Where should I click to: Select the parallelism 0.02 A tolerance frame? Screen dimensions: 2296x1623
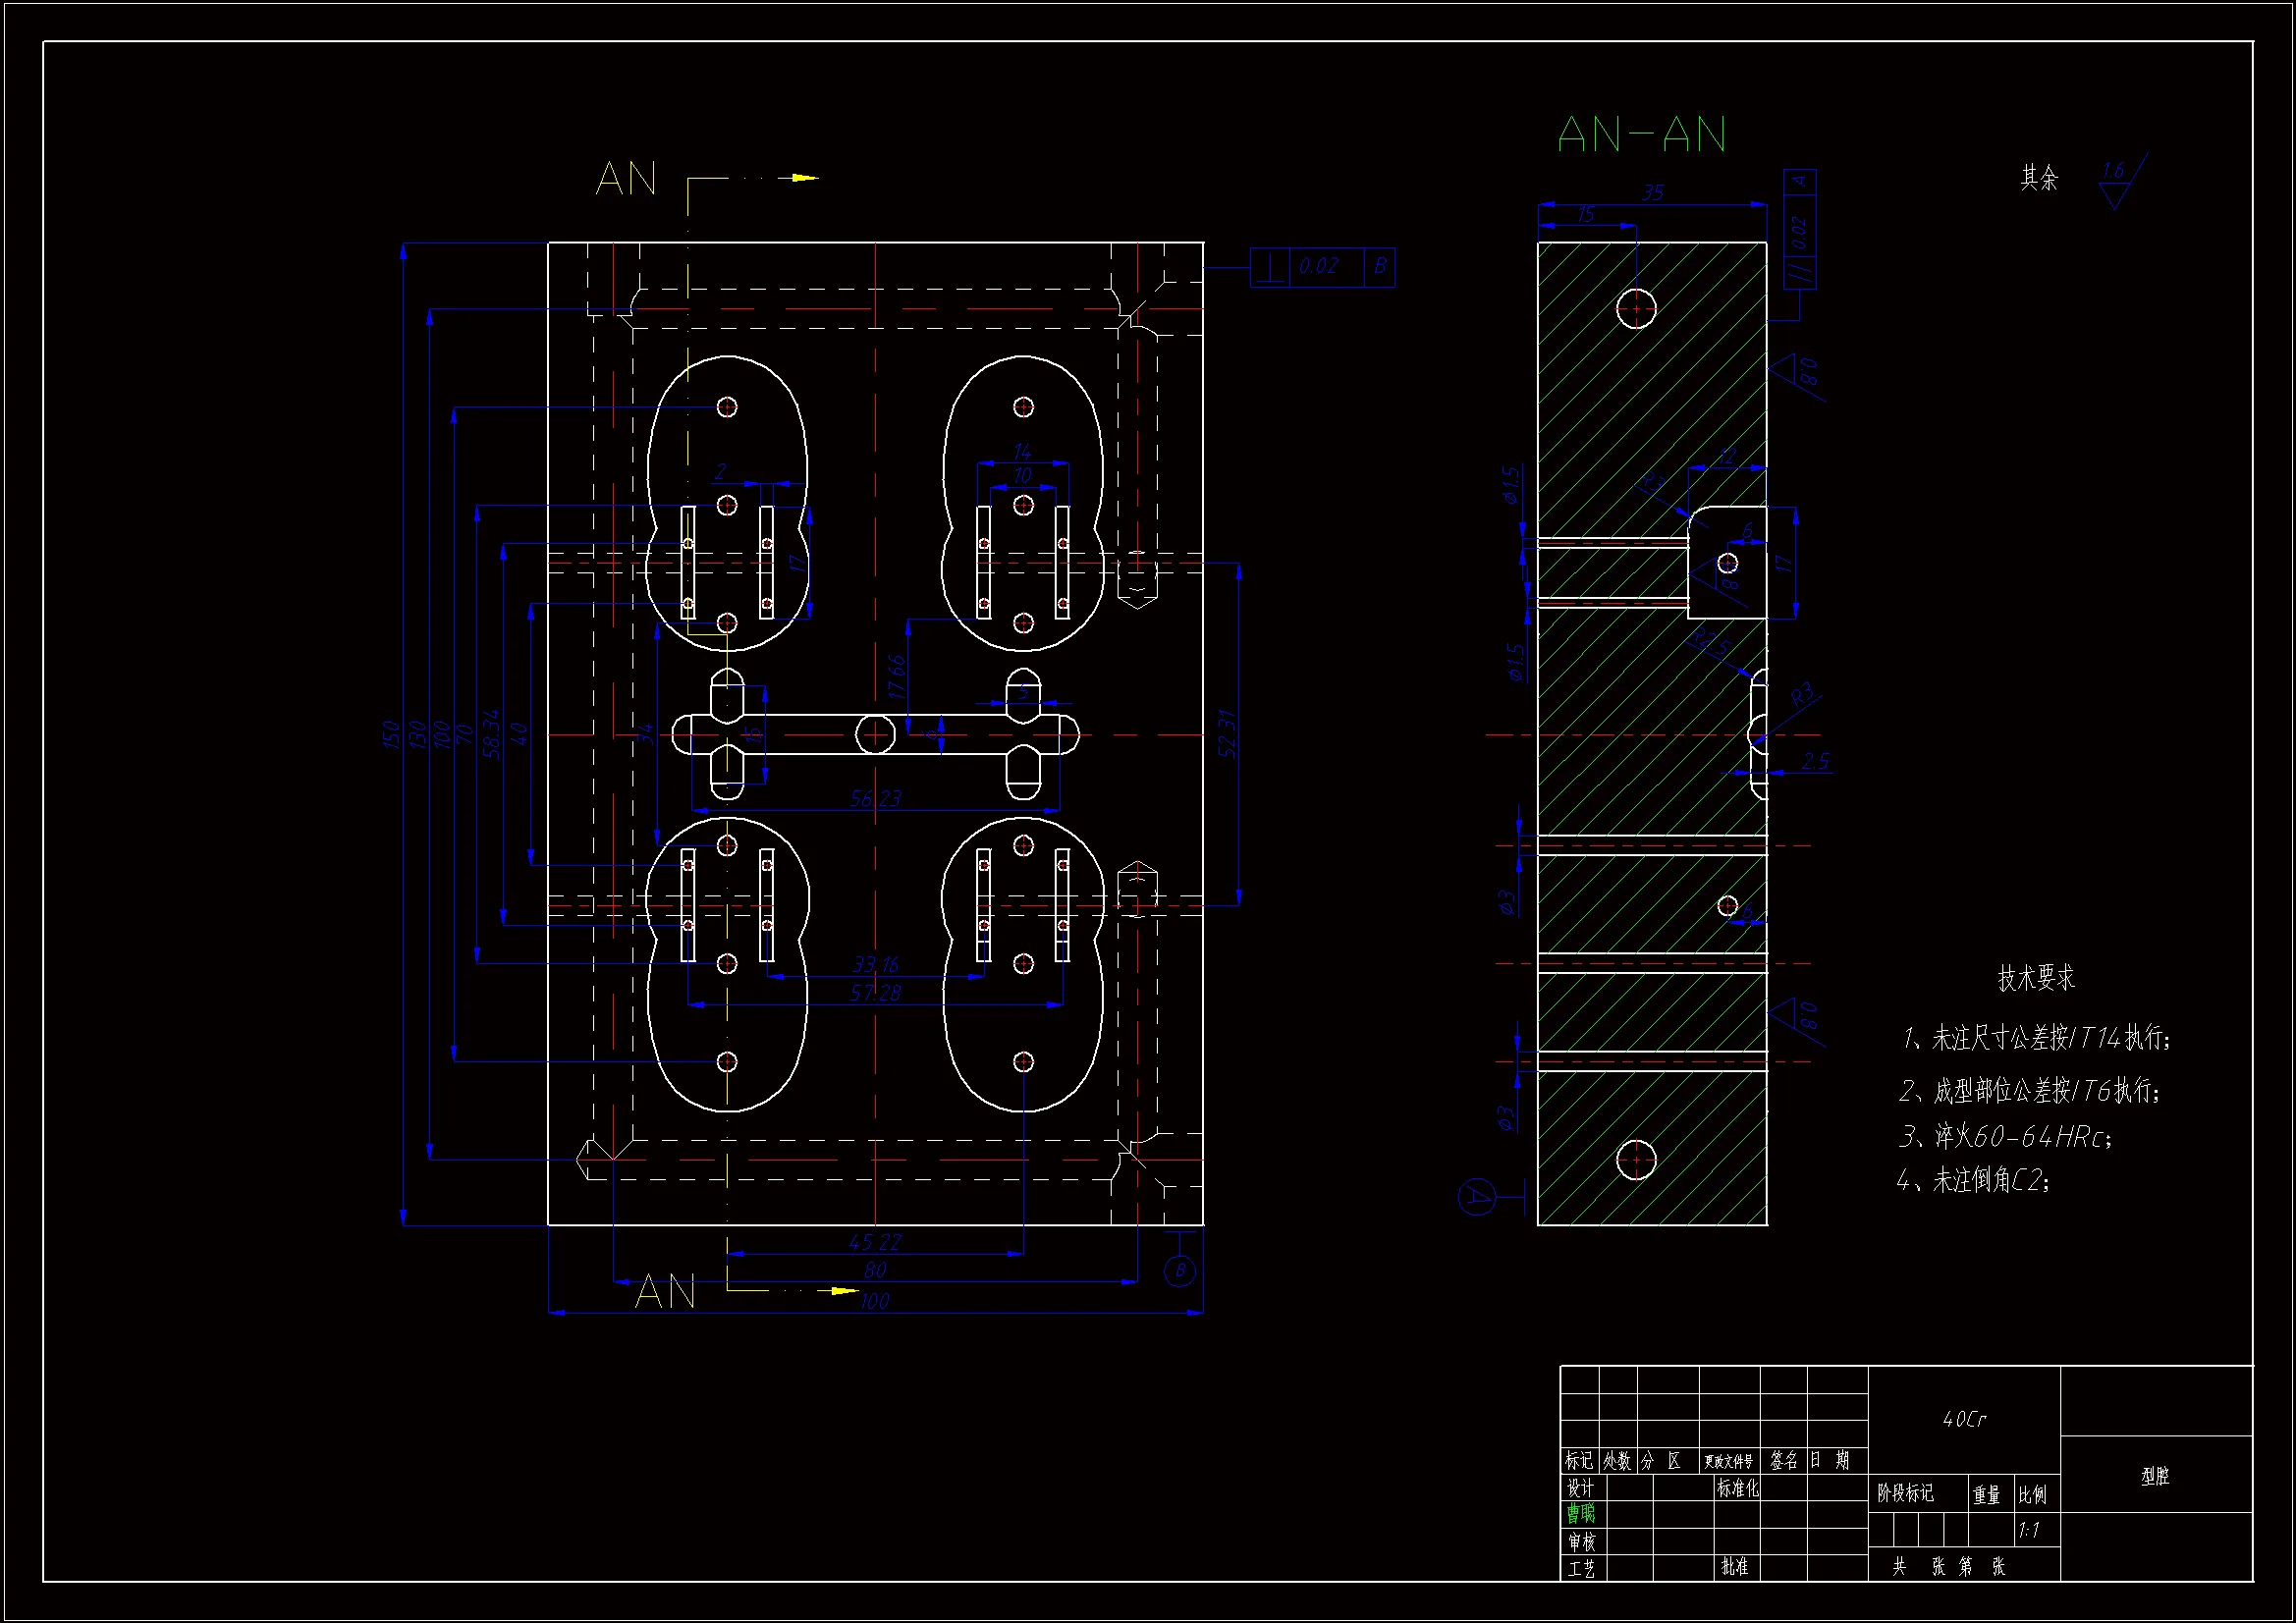[1799, 229]
